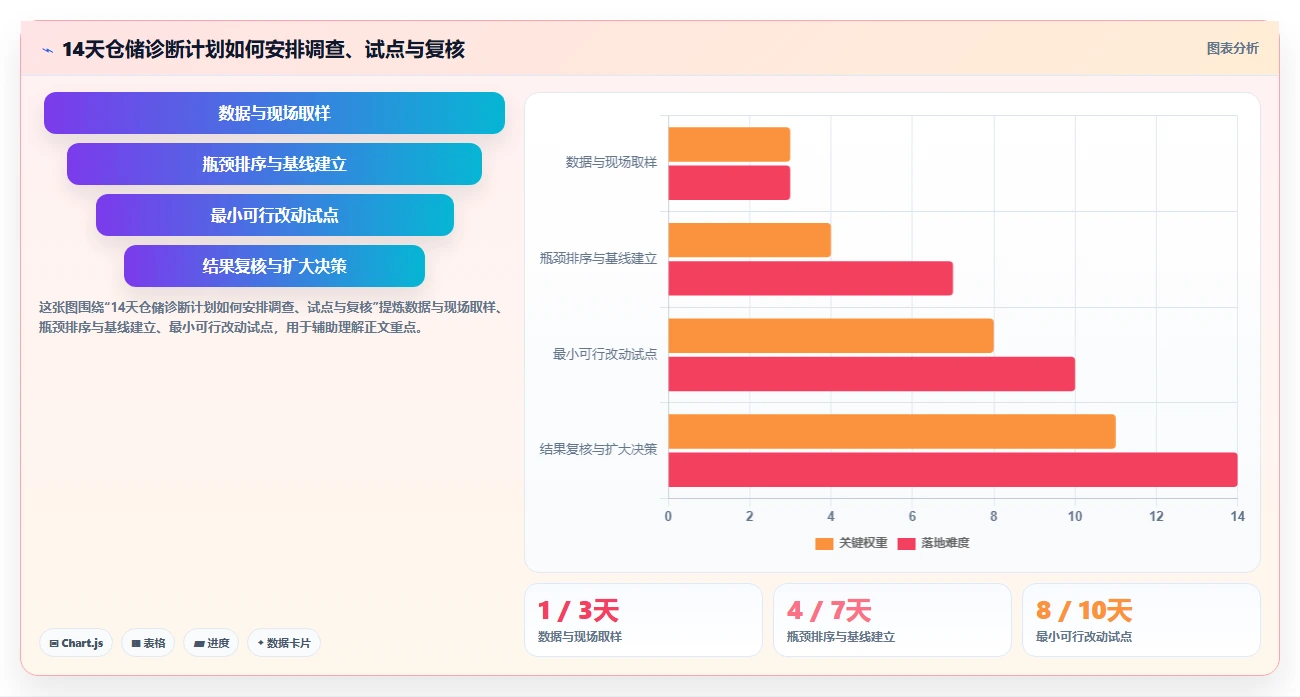Click the x-axis tick label 12

[1156, 516]
